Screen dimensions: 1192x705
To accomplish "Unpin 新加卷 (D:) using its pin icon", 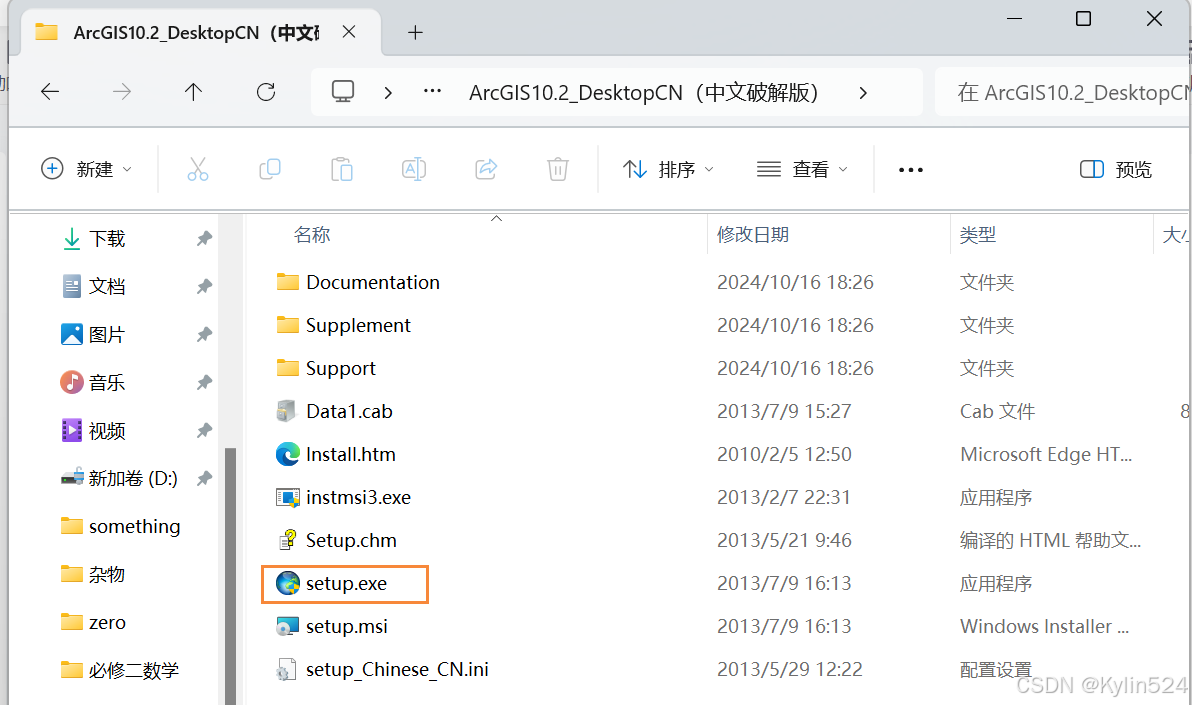I will point(204,478).
